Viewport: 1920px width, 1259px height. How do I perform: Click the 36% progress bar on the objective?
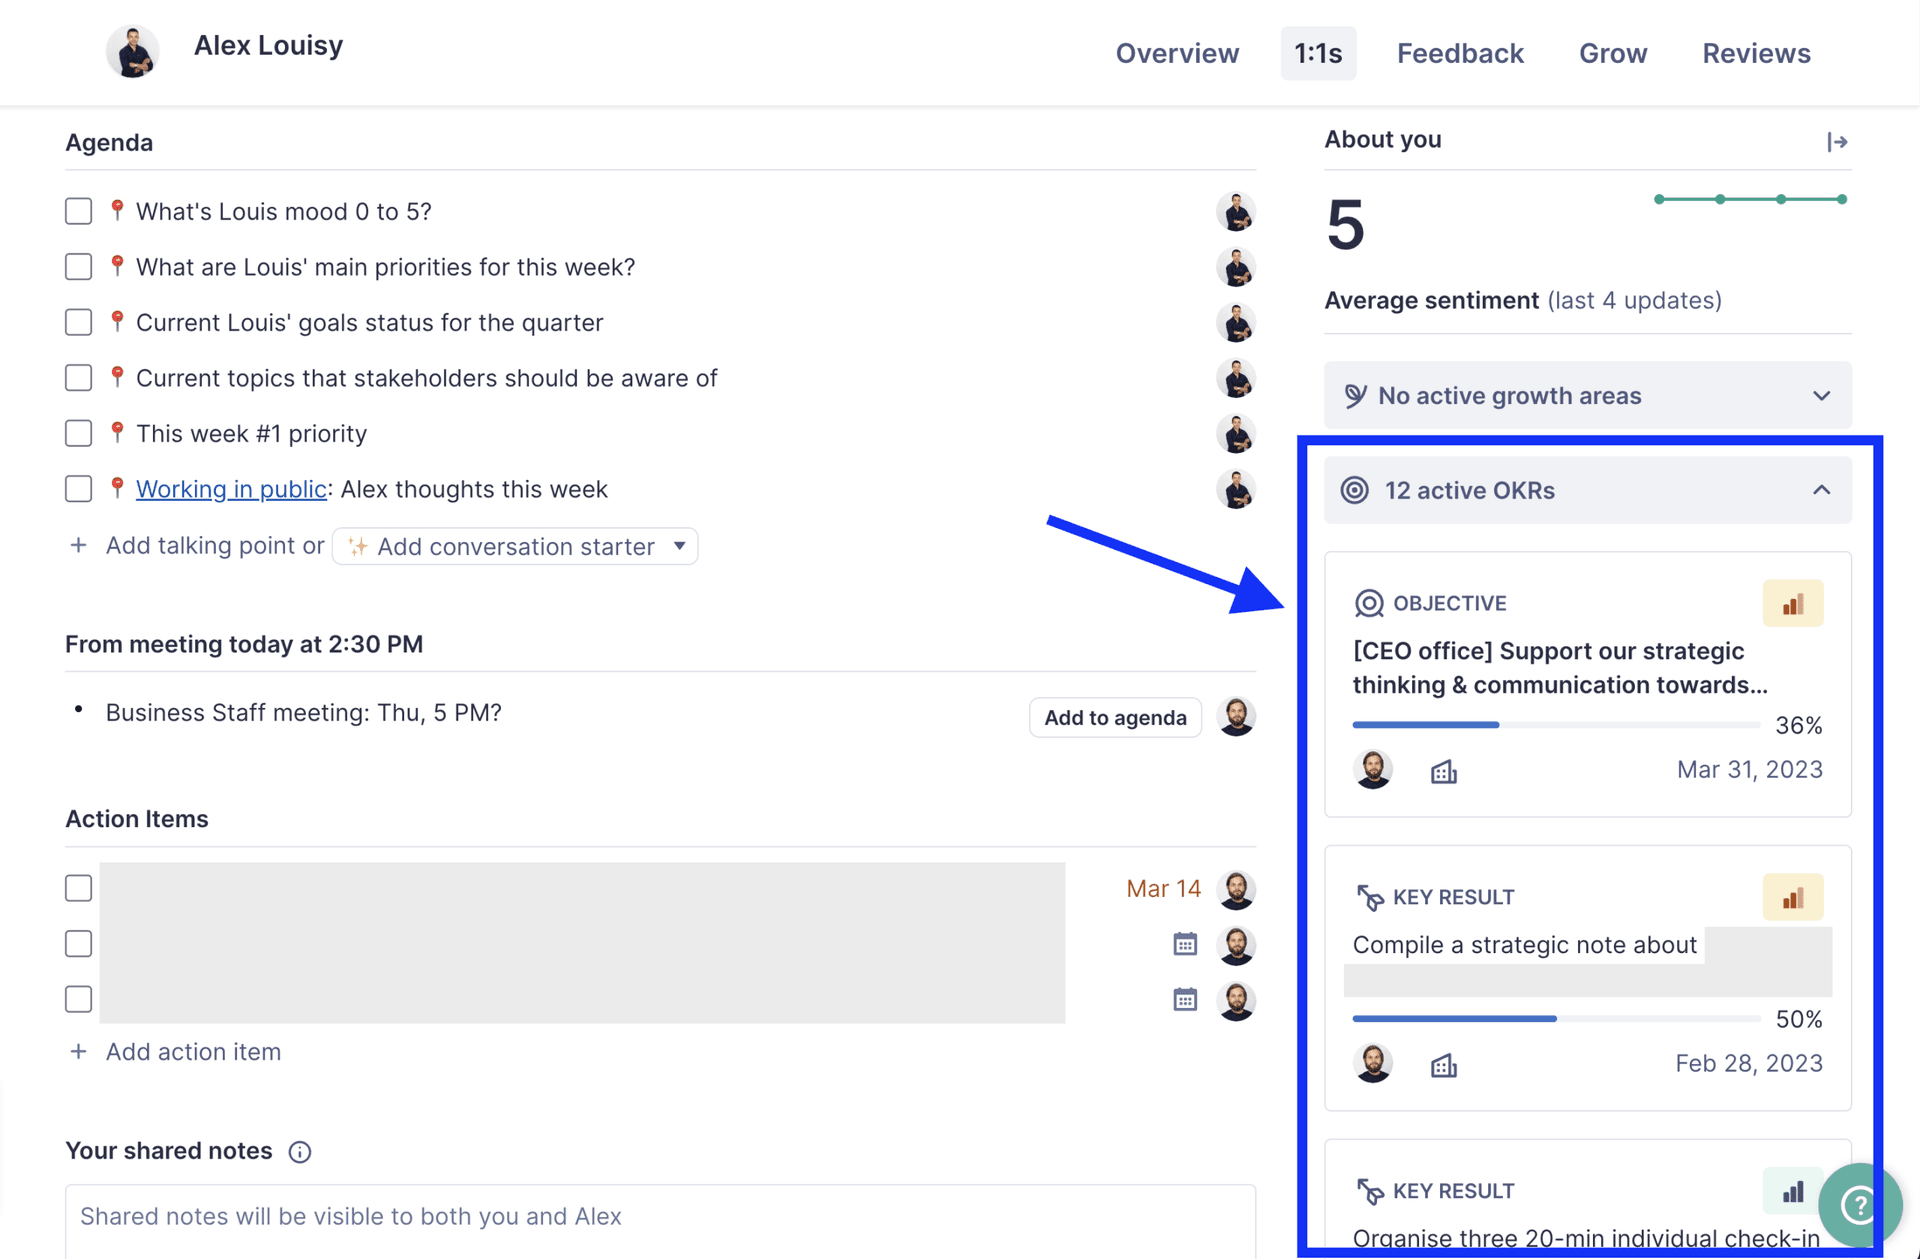coord(1556,725)
